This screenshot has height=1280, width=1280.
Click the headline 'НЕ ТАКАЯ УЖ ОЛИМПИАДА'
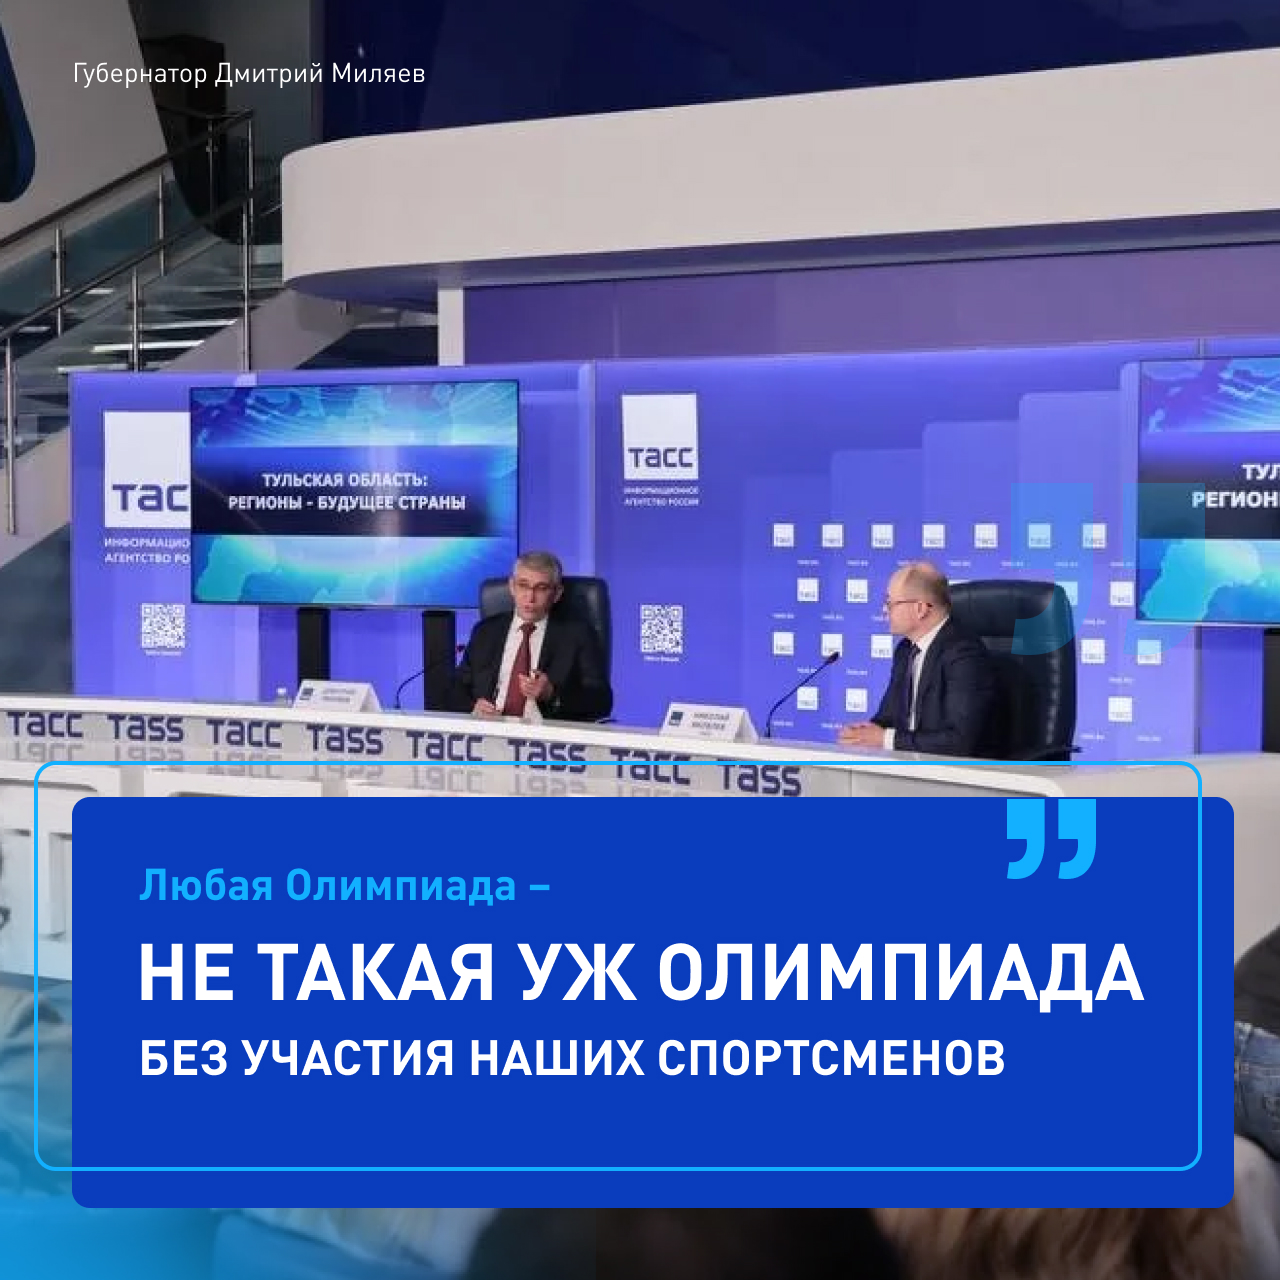coord(640,973)
